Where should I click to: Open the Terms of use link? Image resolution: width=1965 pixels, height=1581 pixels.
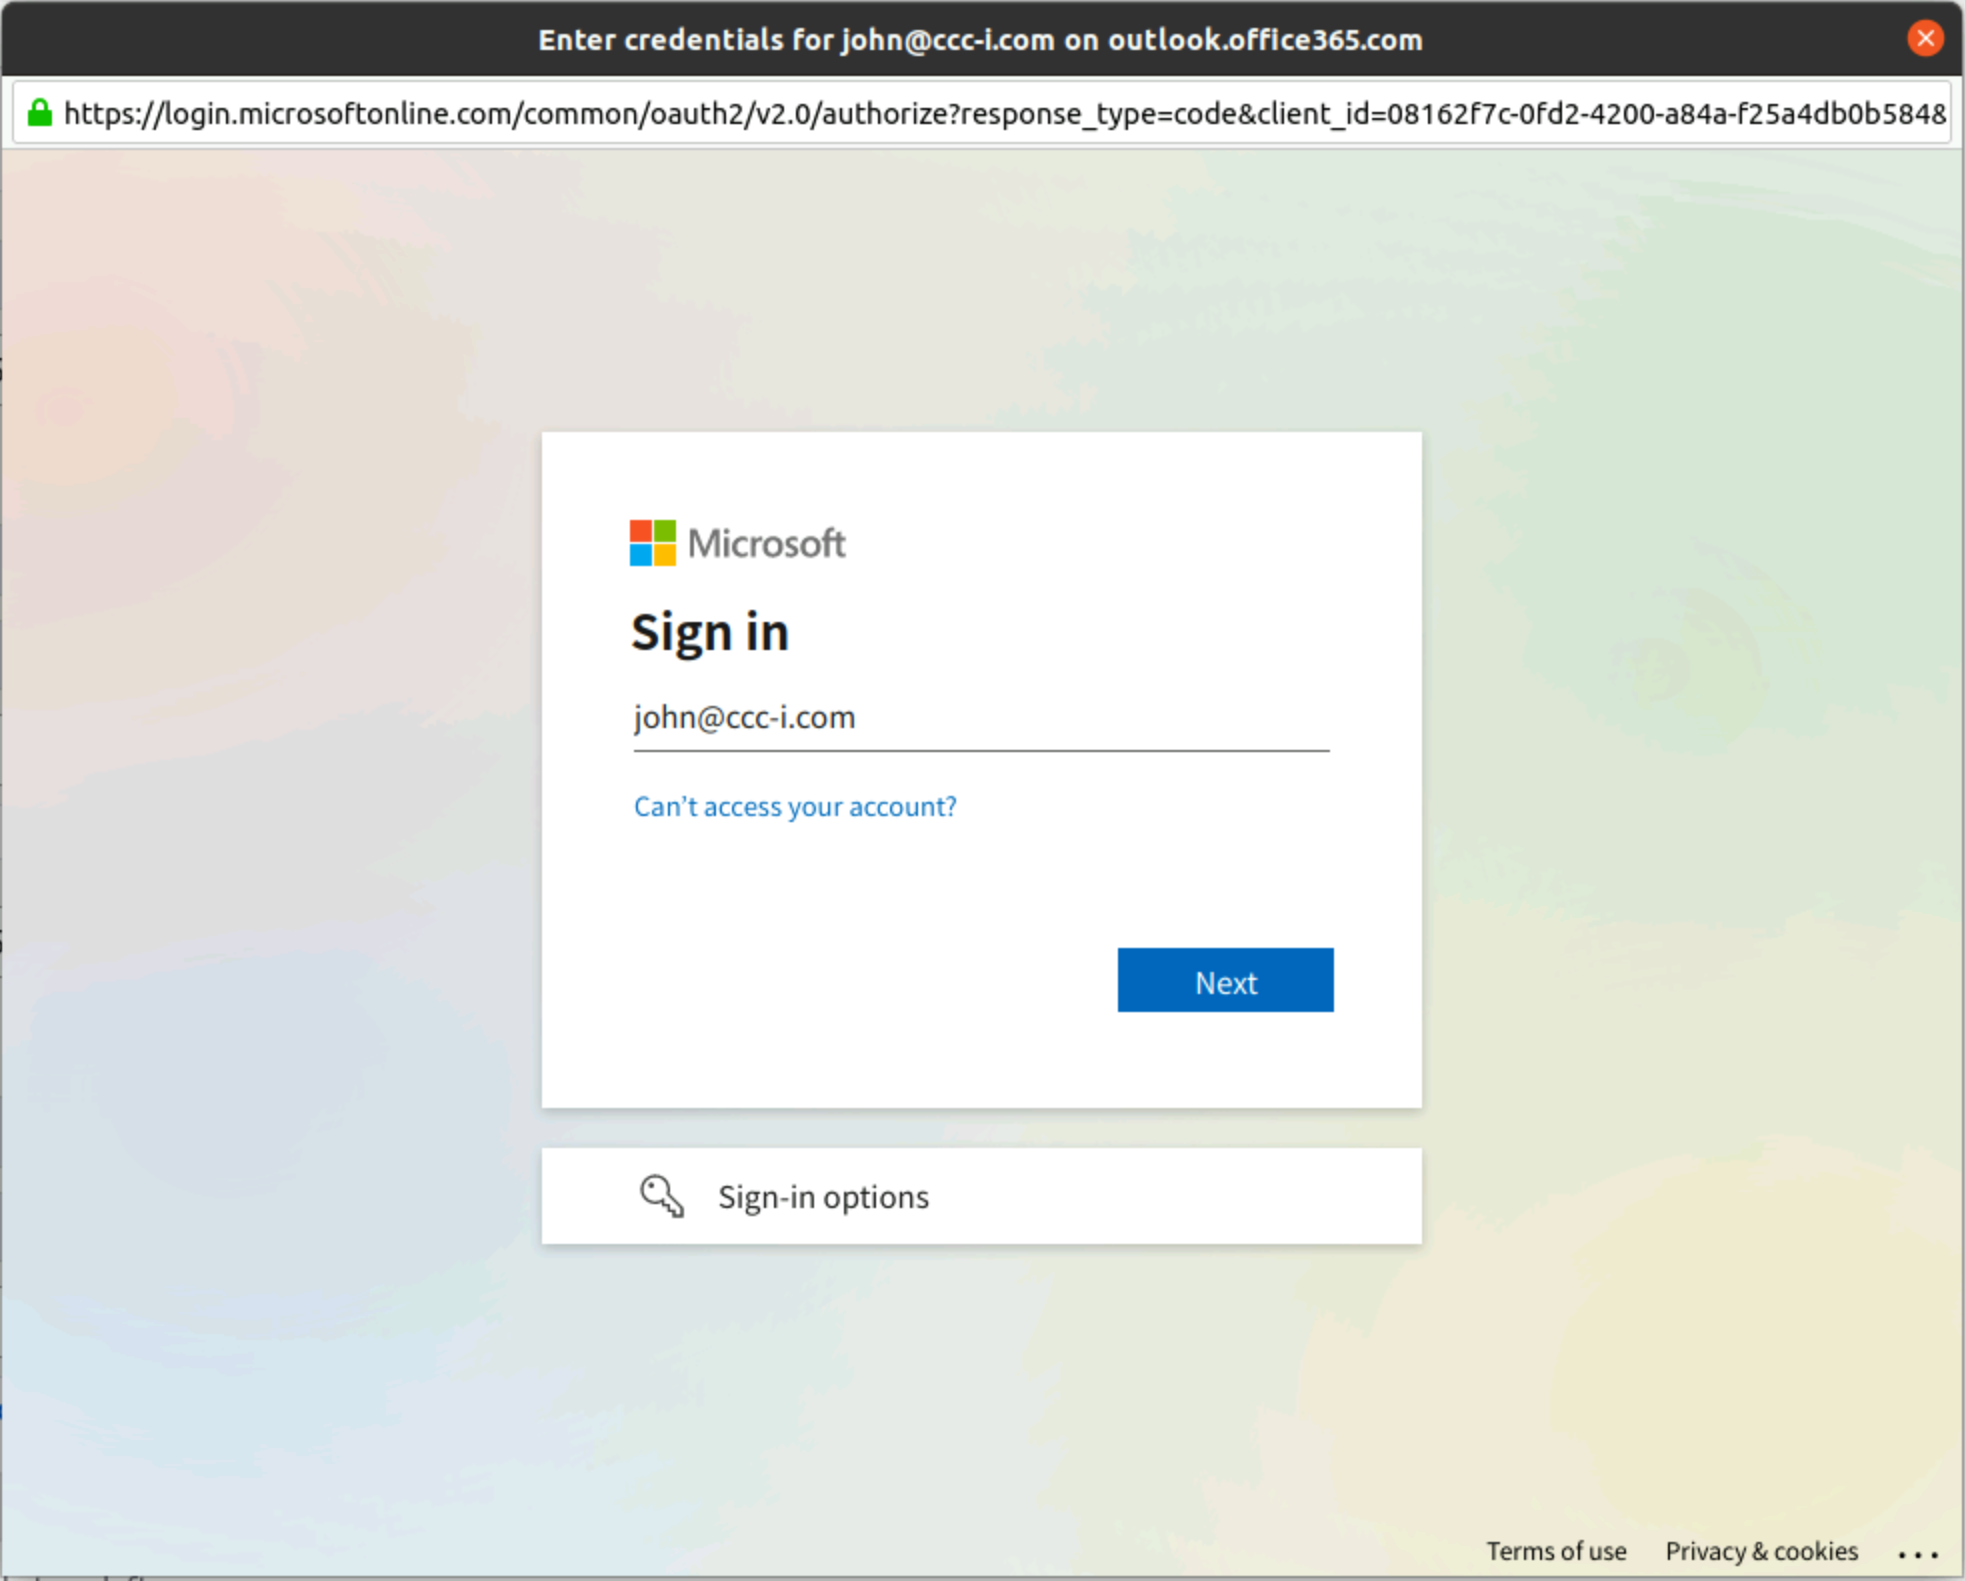[1555, 1551]
